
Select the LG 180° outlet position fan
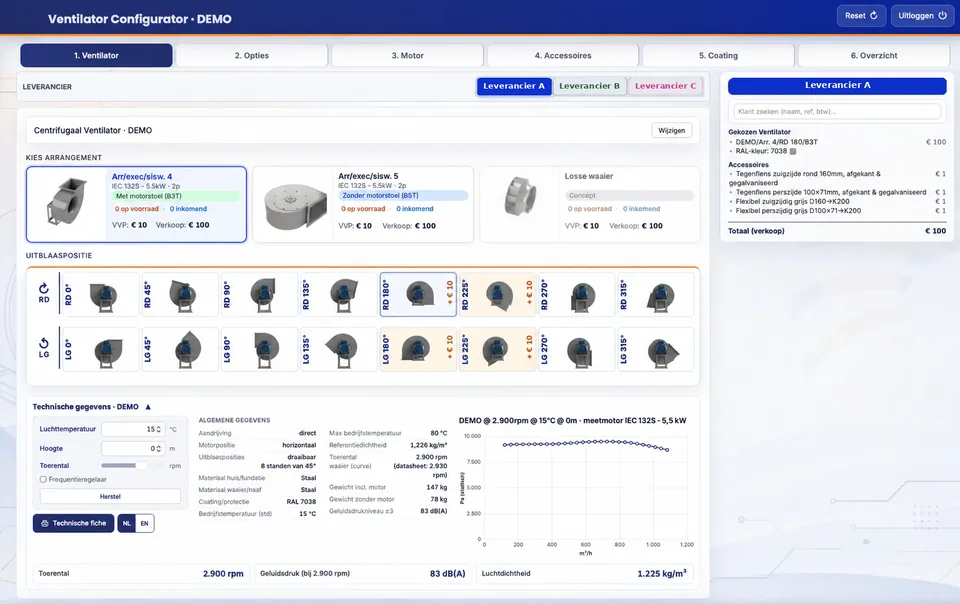418,349
